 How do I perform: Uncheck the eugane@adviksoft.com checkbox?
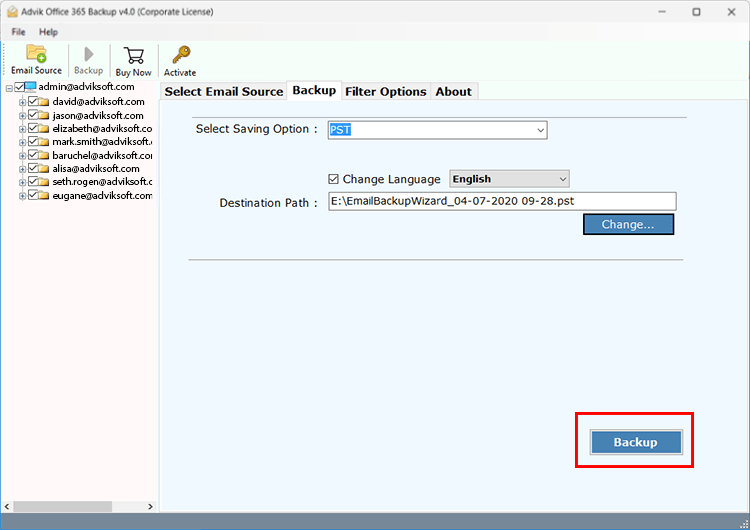click(x=33, y=195)
